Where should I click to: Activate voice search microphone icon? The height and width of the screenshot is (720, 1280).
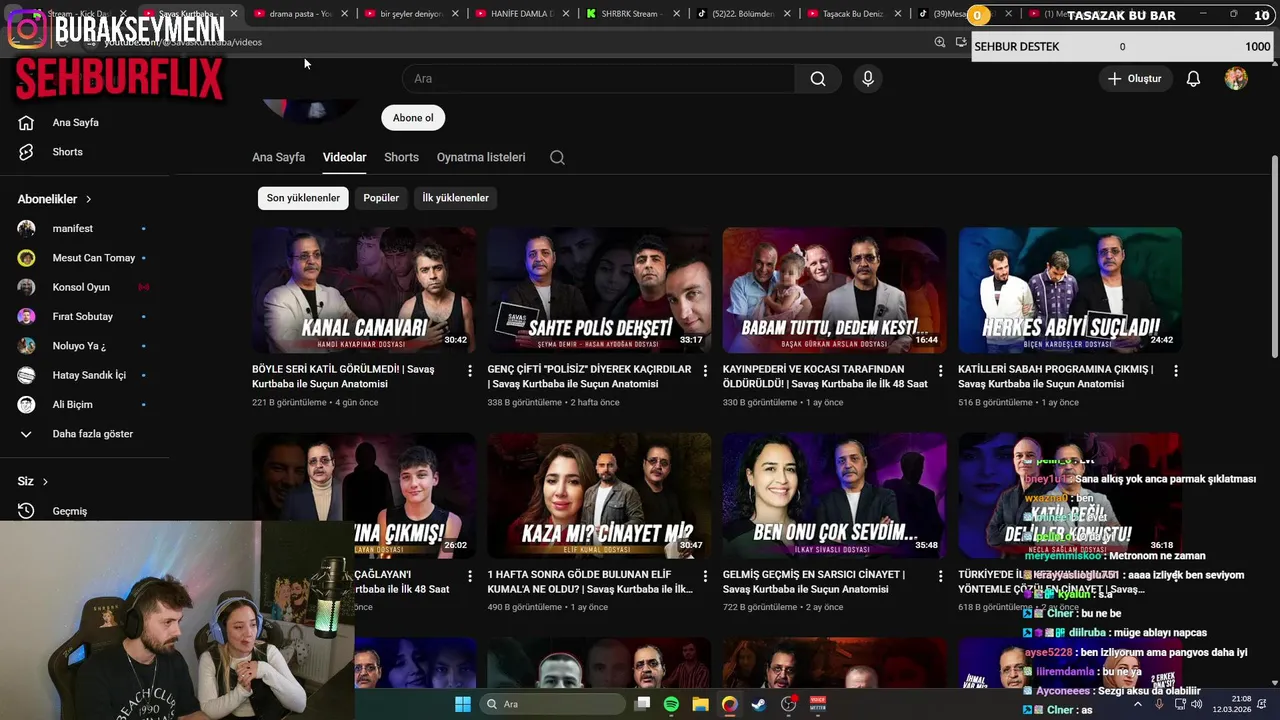click(867, 79)
